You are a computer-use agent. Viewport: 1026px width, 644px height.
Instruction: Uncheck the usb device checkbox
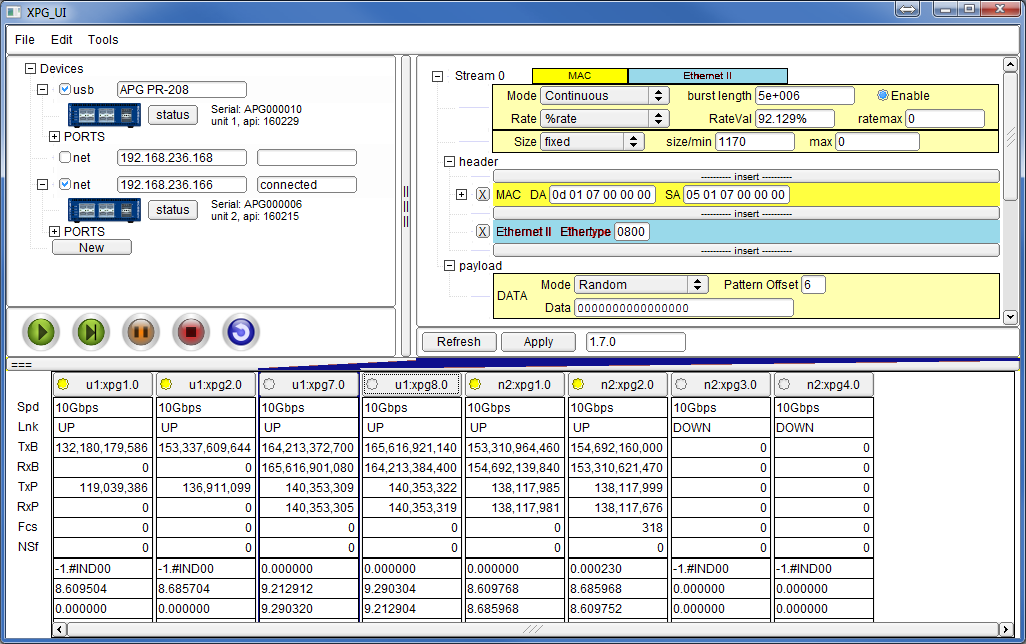(x=63, y=90)
